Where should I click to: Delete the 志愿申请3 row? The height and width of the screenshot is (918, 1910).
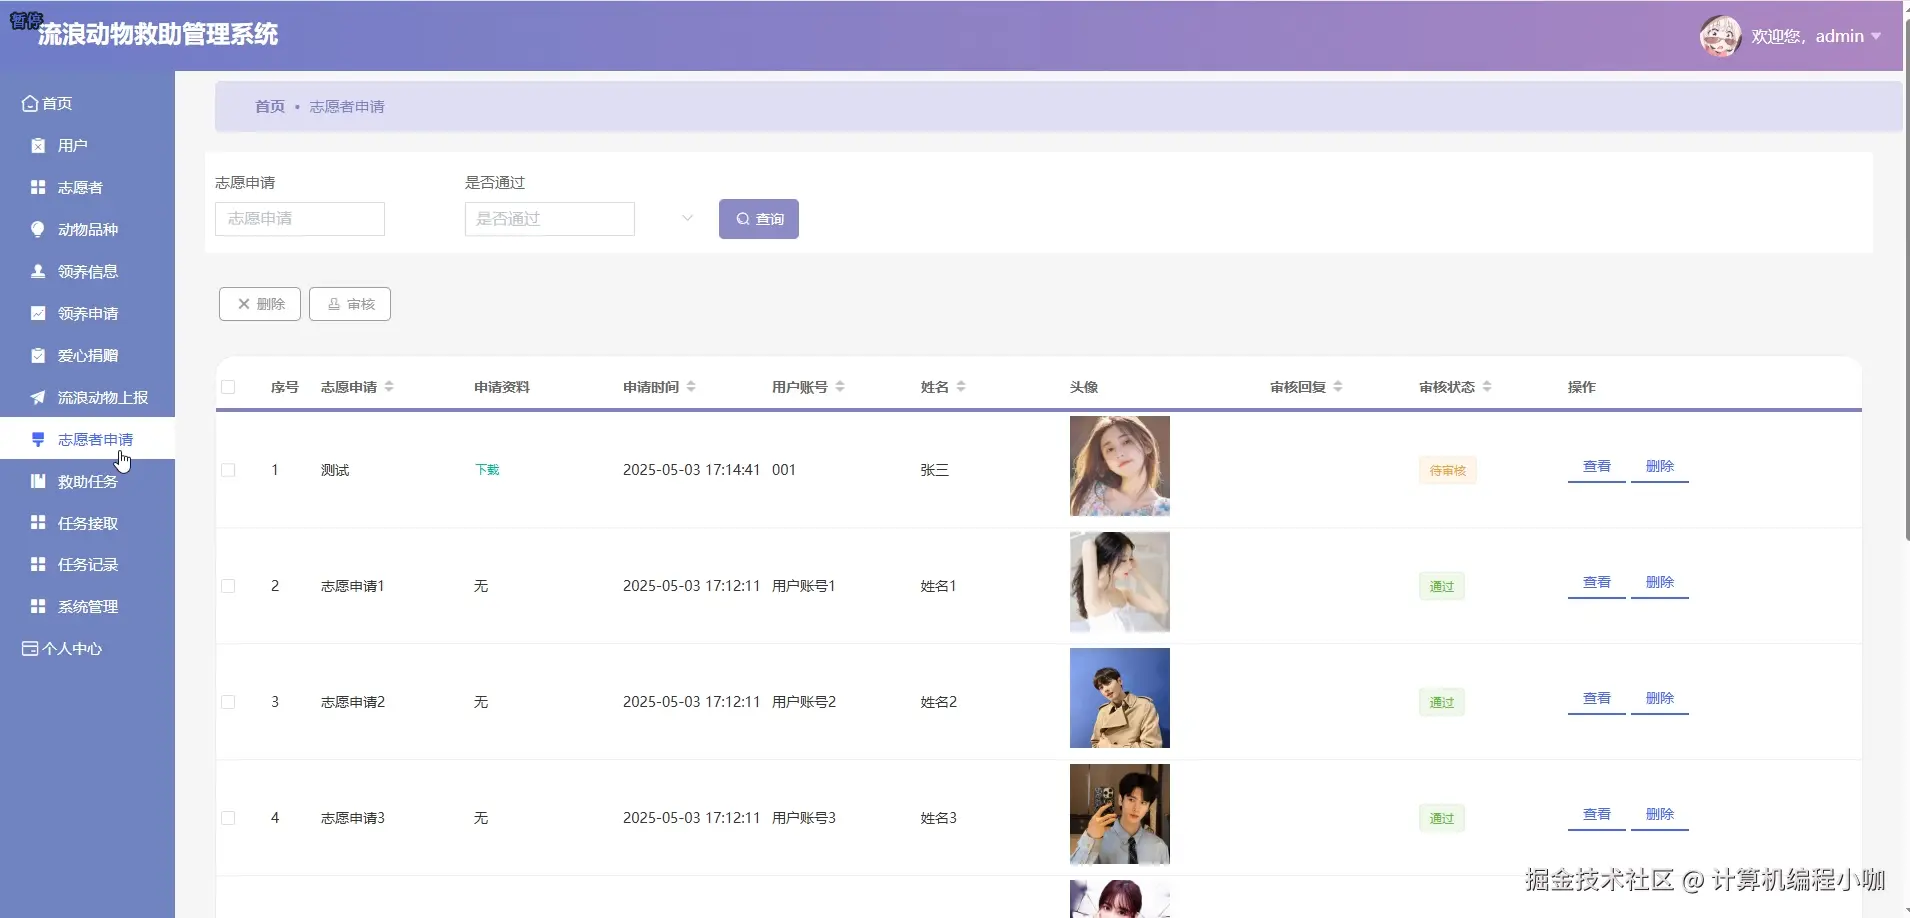click(1660, 815)
